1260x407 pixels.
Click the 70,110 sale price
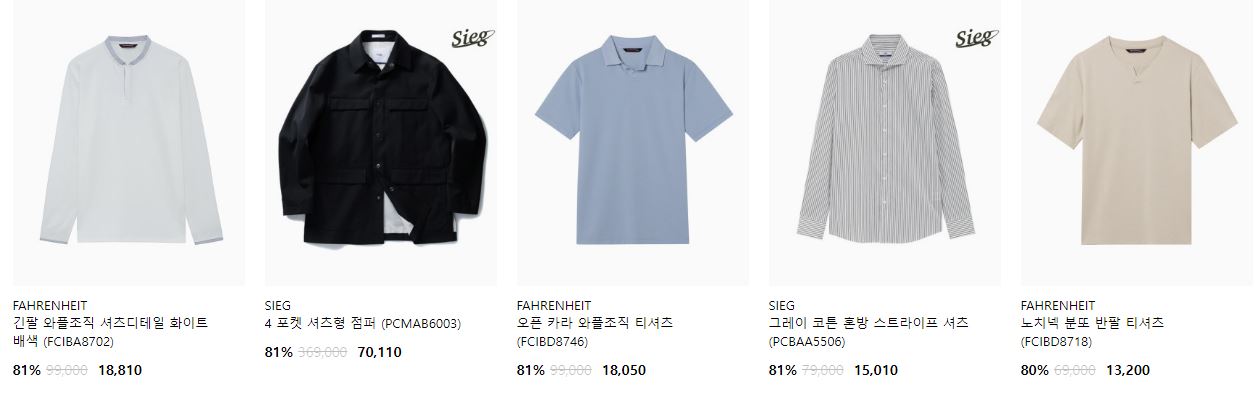click(379, 352)
